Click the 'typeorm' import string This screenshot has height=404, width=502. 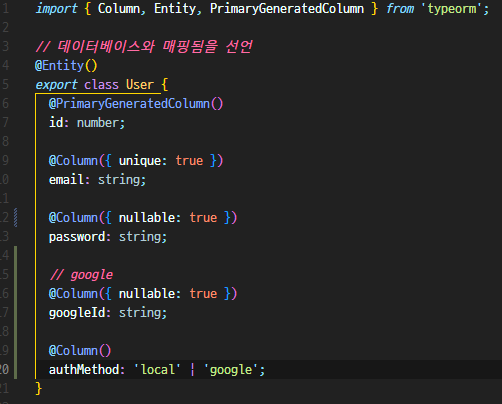tap(452, 9)
